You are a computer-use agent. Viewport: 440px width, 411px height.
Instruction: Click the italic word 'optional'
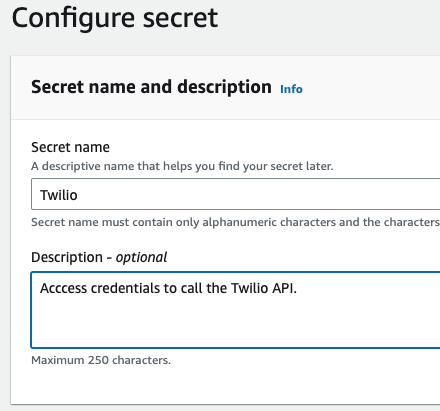(x=141, y=257)
